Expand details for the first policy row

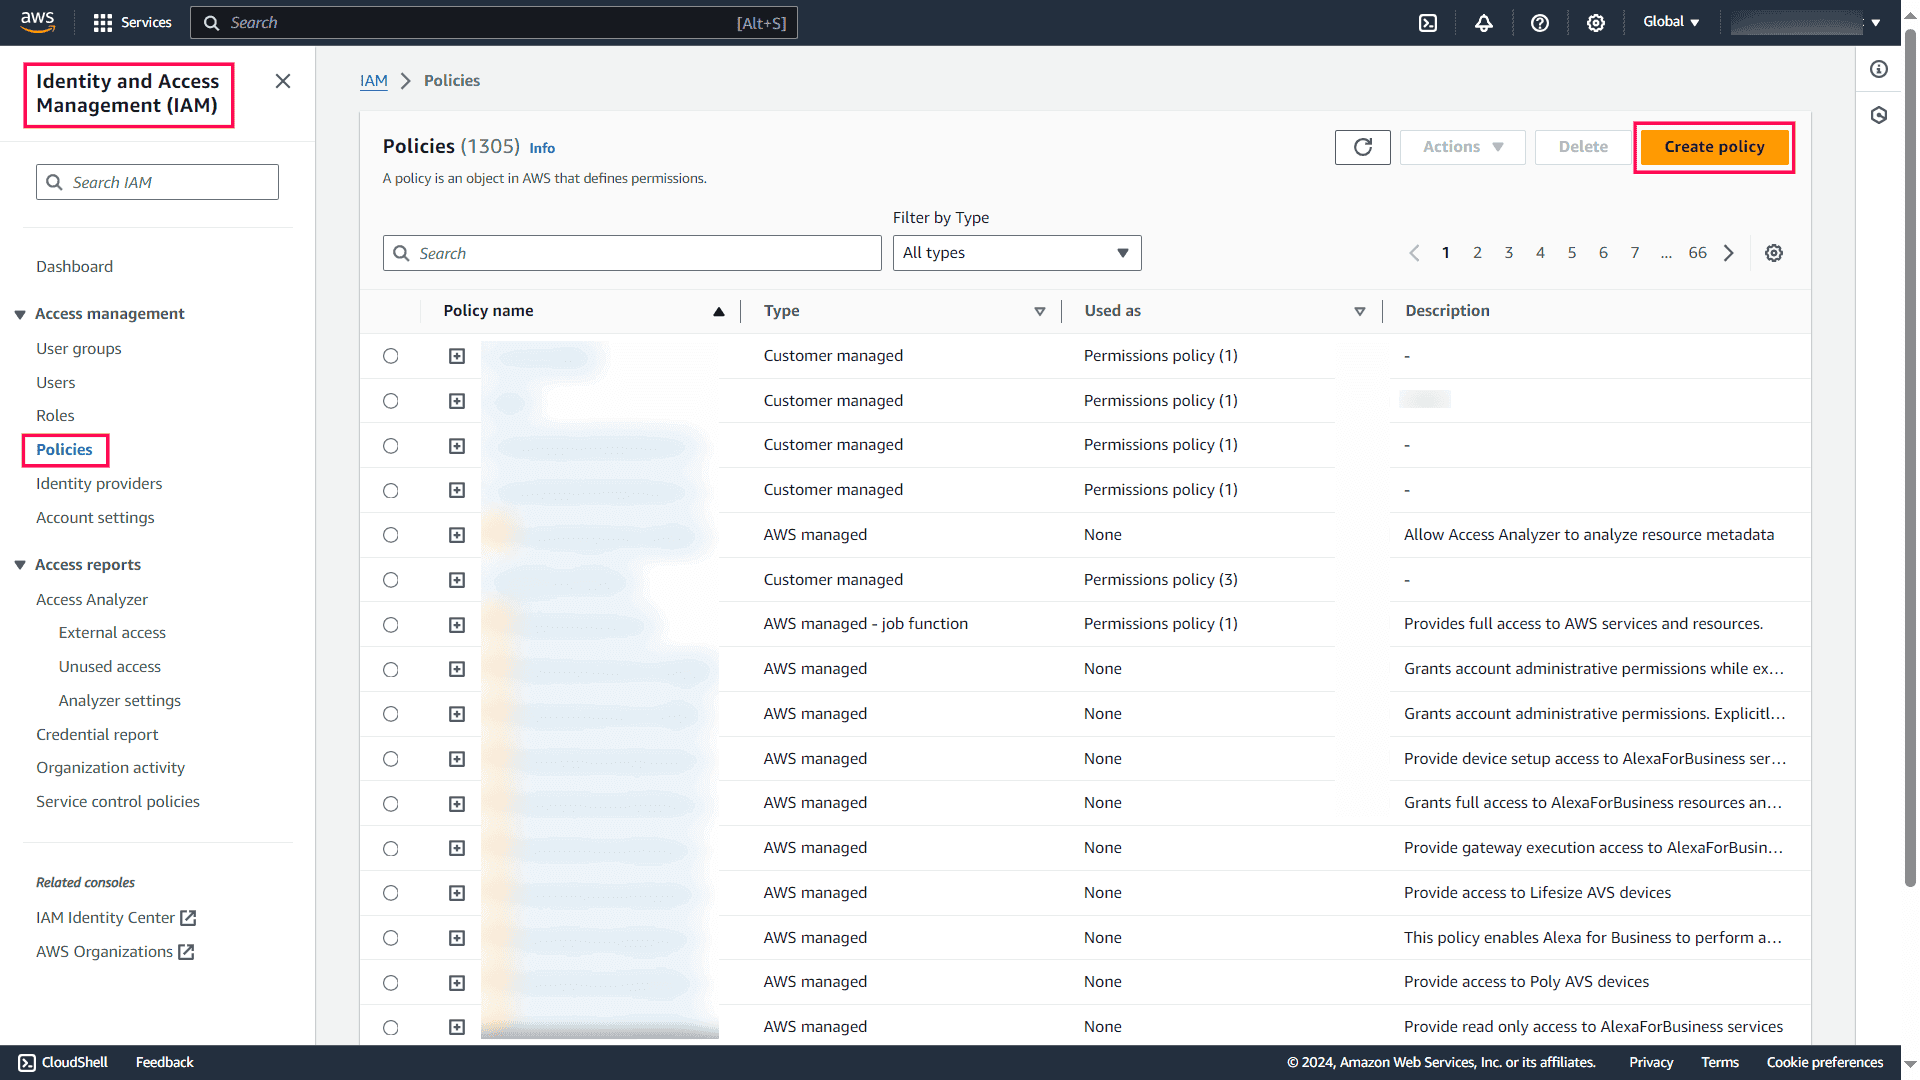tap(457, 356)
